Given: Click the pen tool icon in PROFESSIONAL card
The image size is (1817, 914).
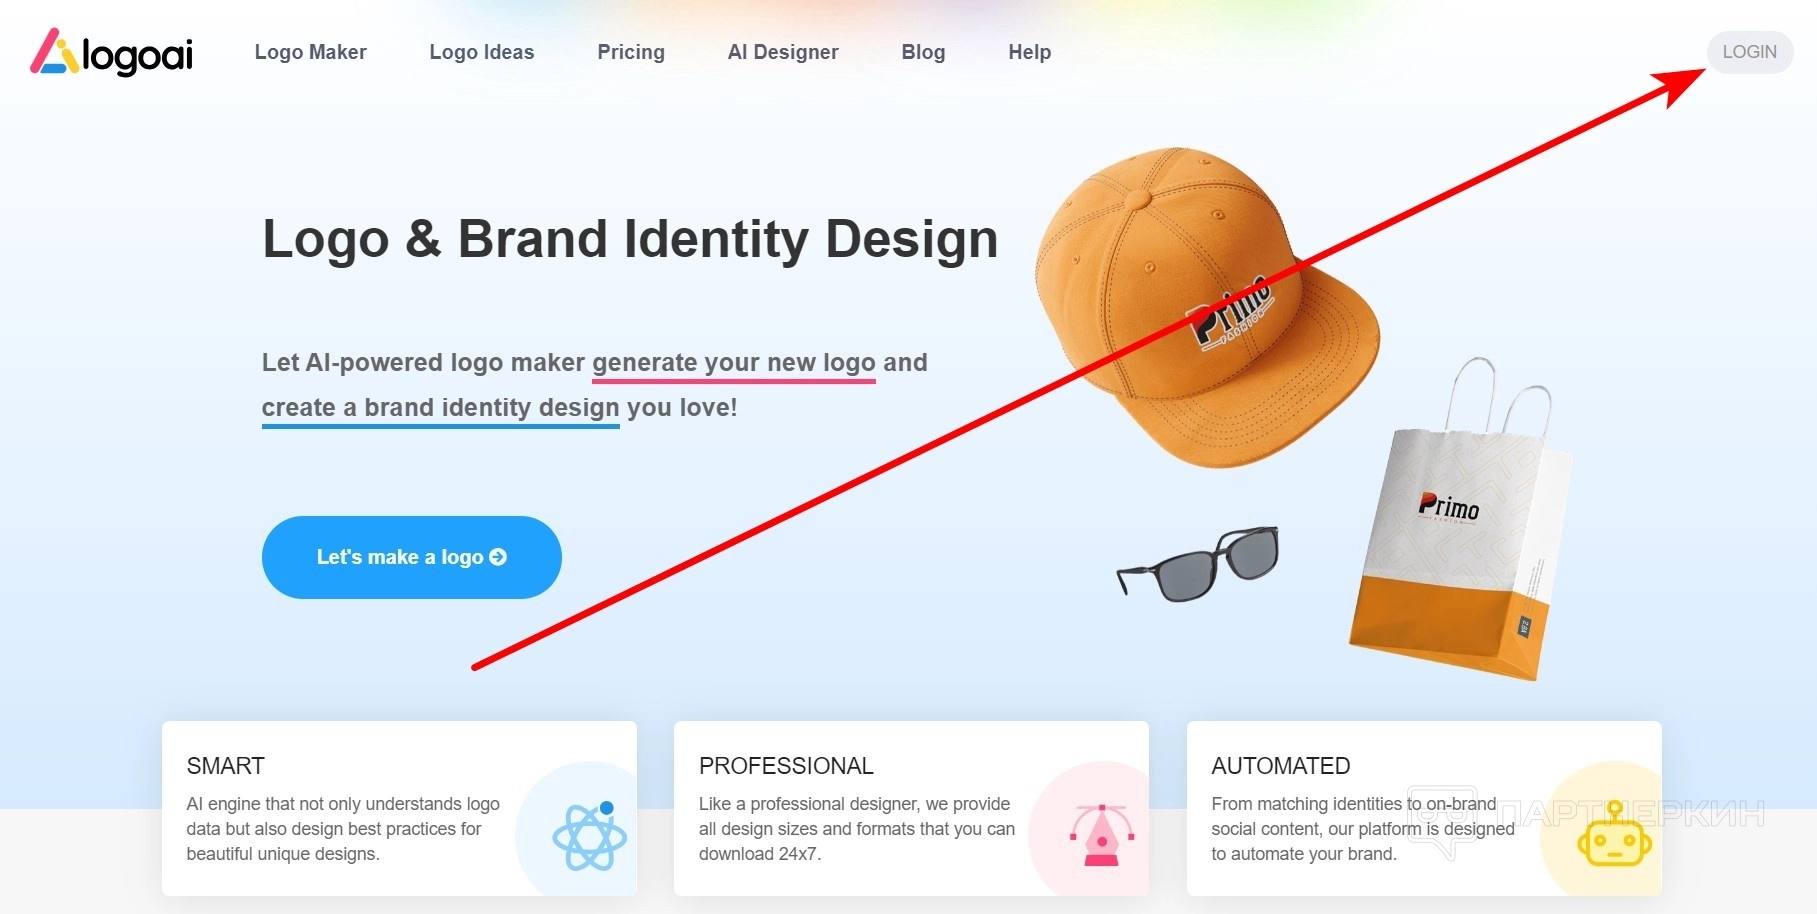Looking at the screenshot, I should (1102, 835).
